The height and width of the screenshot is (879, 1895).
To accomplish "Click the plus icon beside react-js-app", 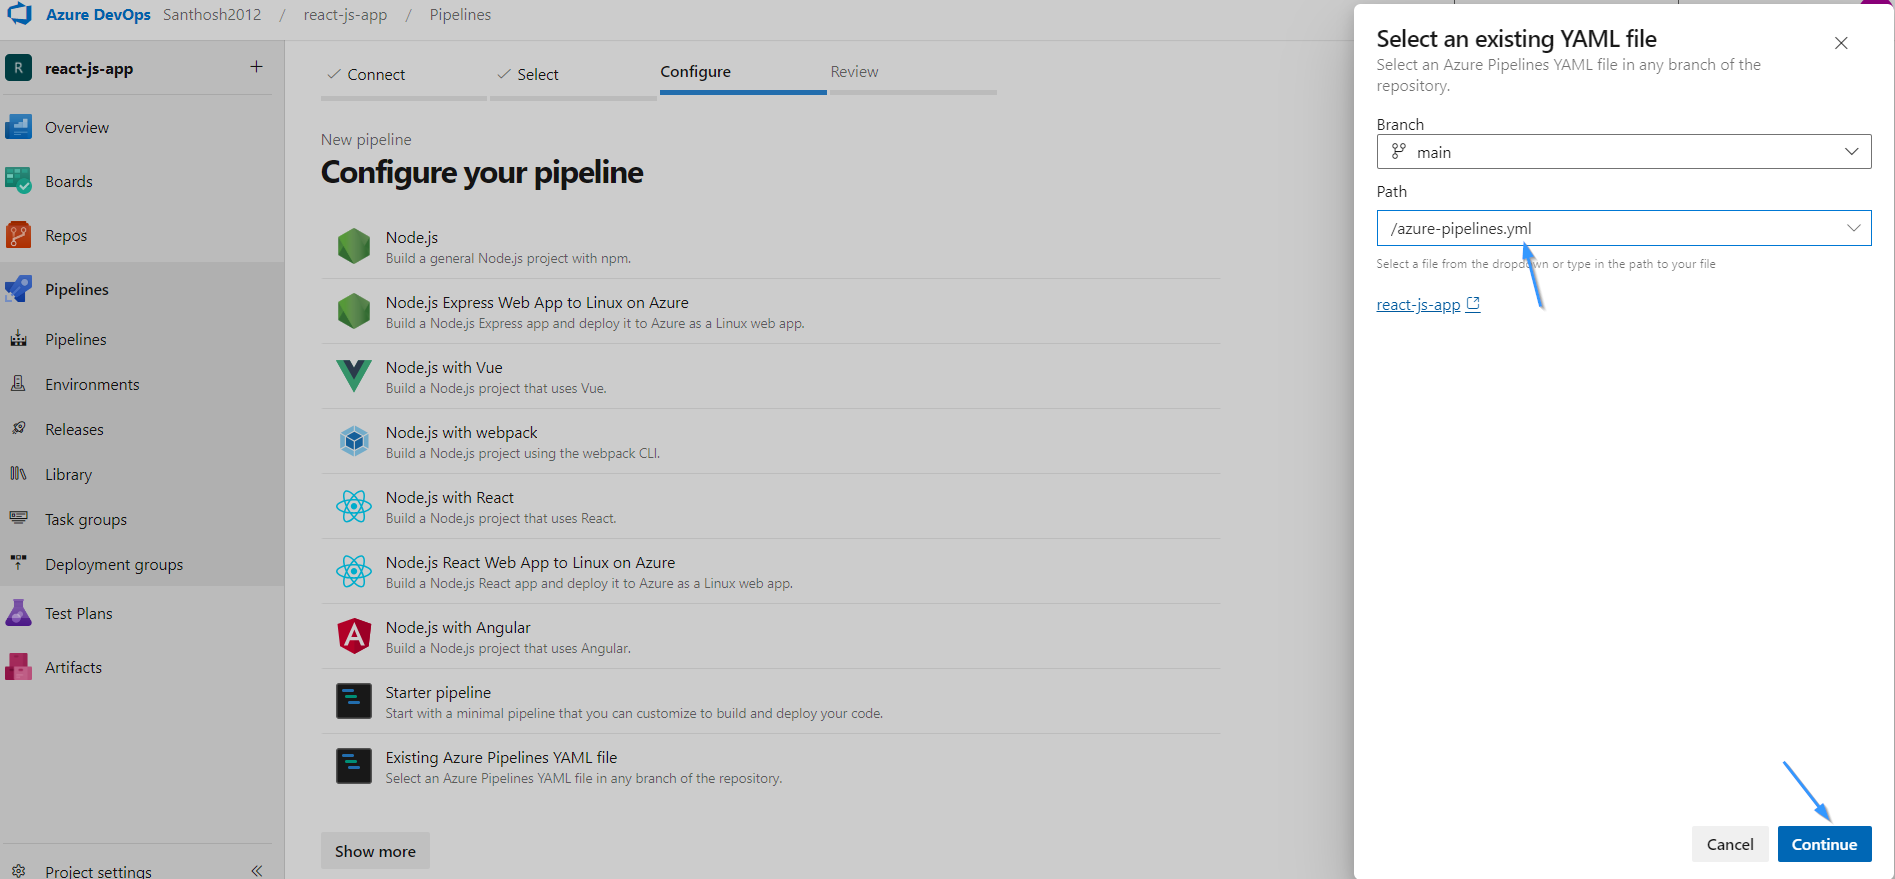I will (256, 67).
